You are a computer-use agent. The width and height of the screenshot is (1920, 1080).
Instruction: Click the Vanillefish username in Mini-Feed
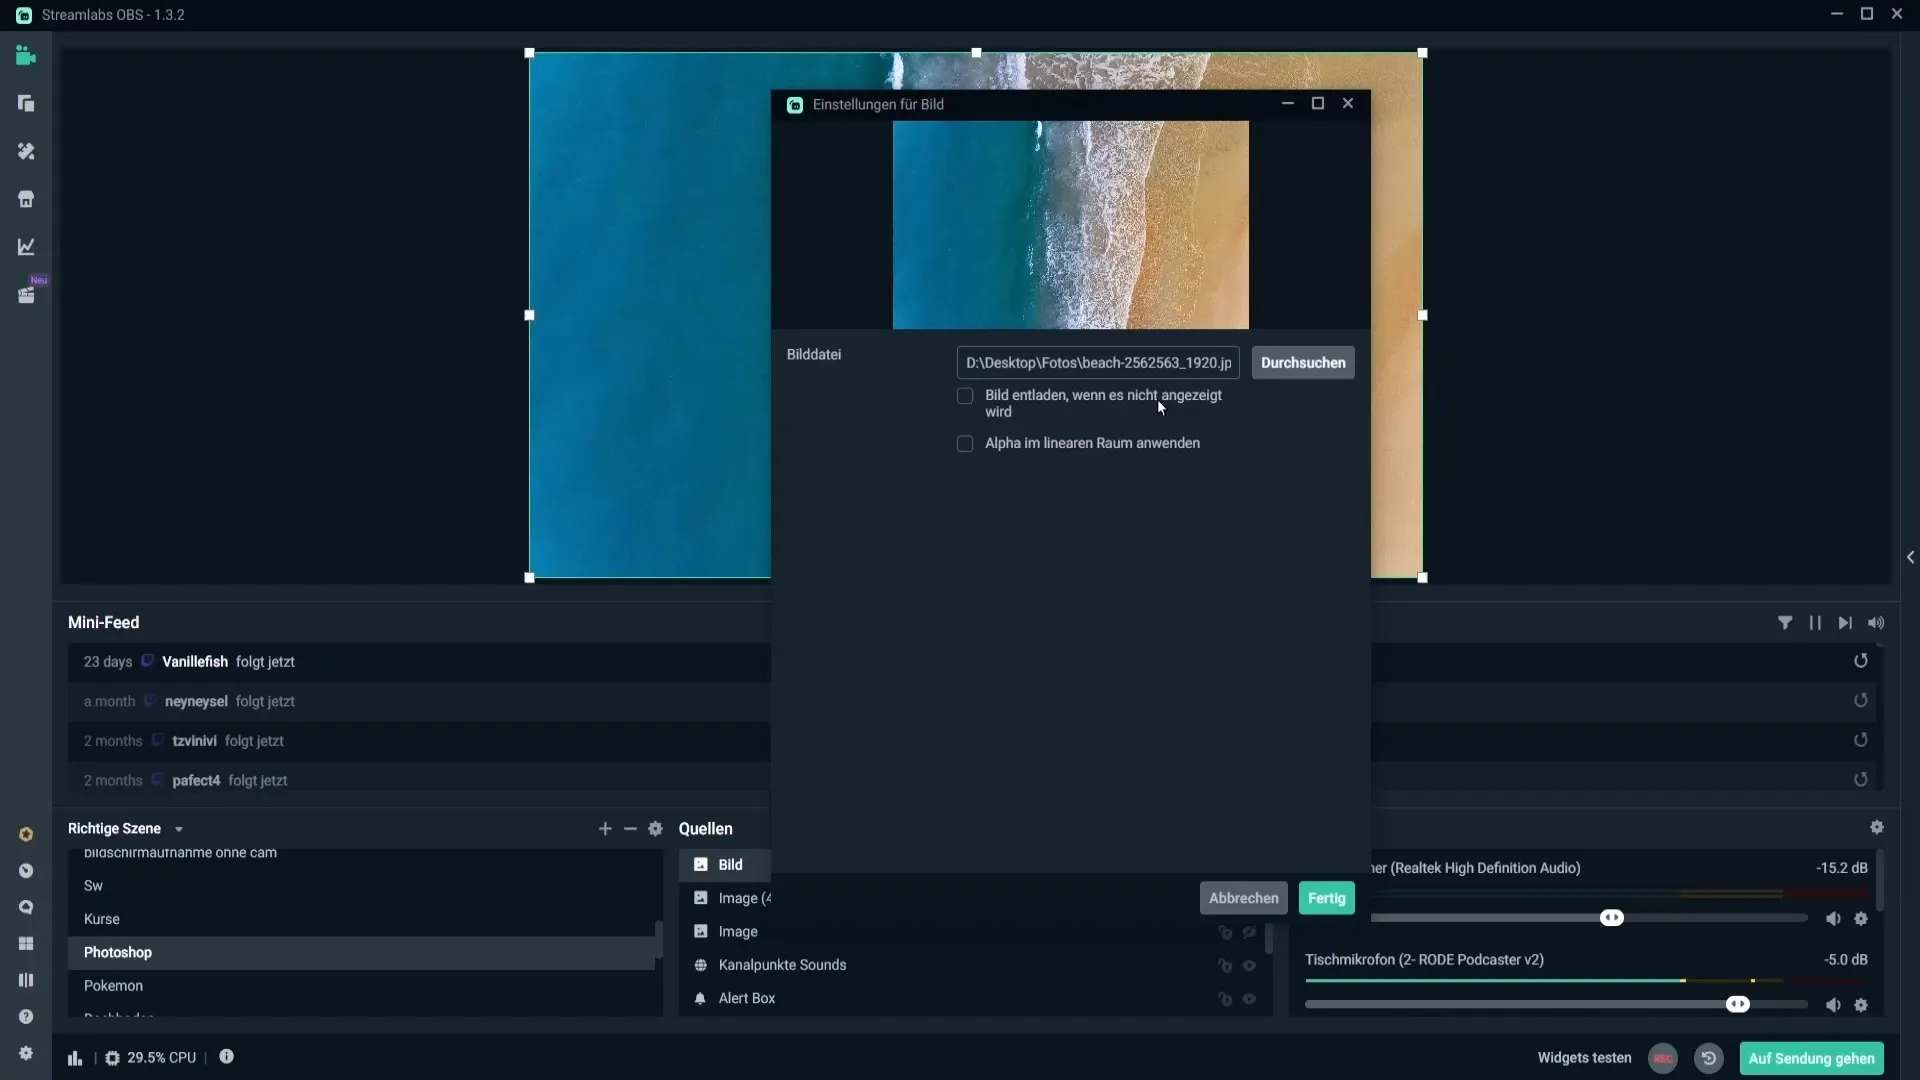(195, 662)
